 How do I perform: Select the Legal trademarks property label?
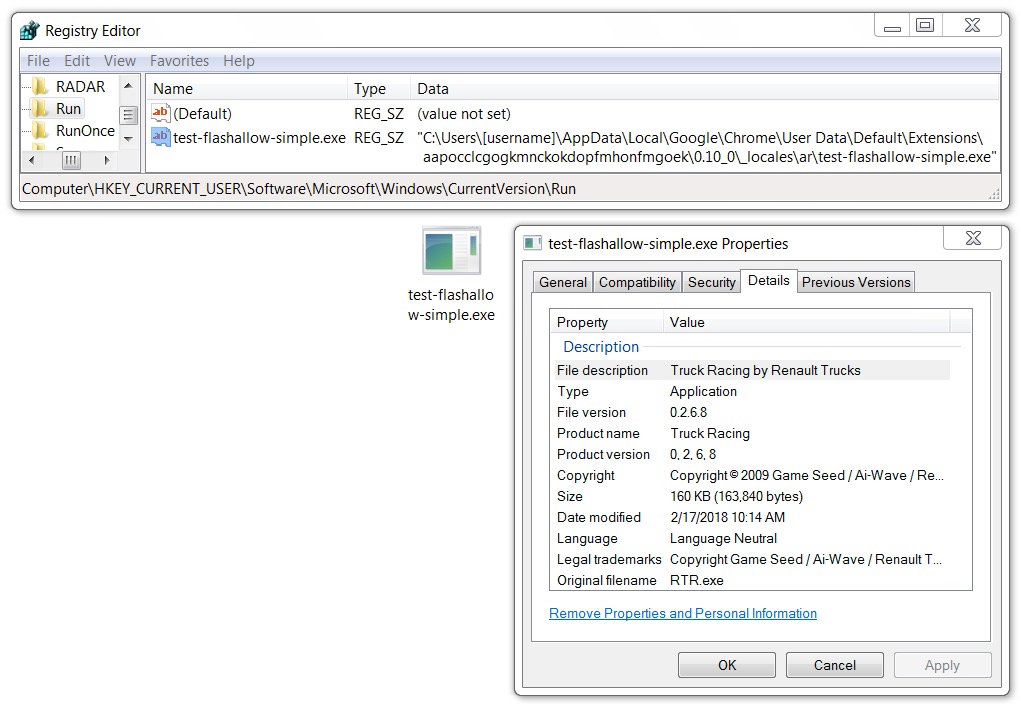(609, 559)
